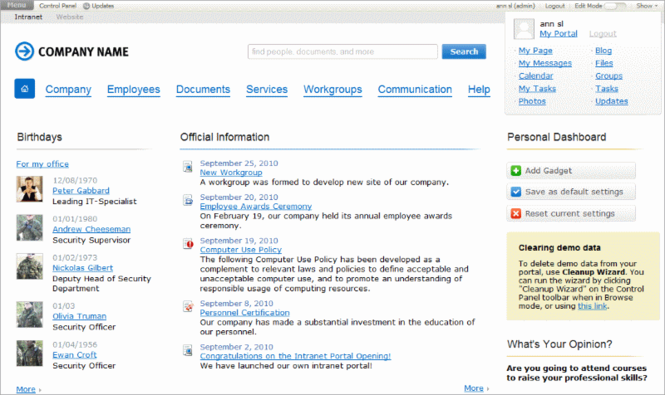Viewport: 665px width, 395px height.
Task: Click the red X Reset settings icon
Action: (516, 213)
